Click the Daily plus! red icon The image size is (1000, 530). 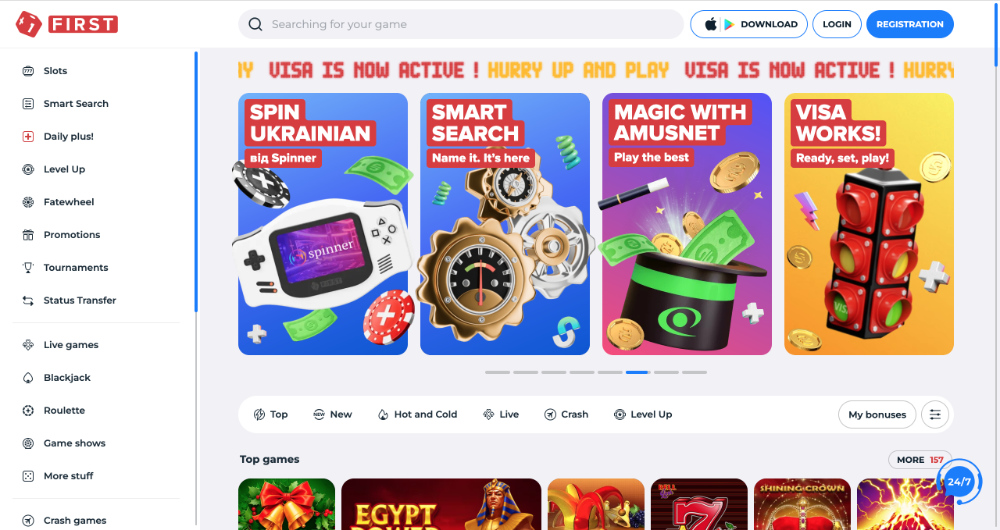(x=28, y=136)
